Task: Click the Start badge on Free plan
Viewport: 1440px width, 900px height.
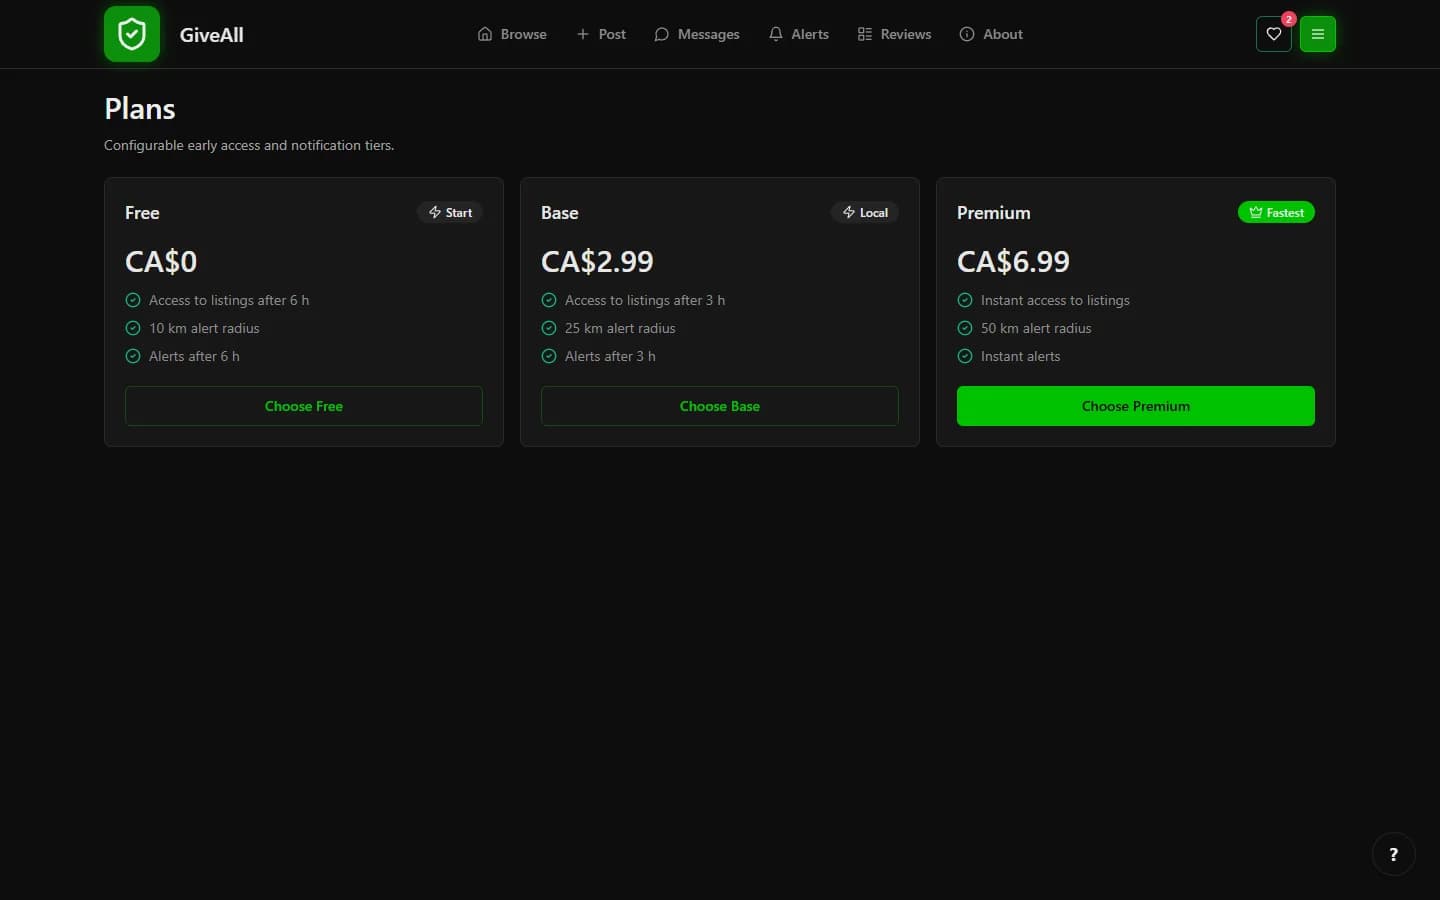Action: click(x=450, y=212)
